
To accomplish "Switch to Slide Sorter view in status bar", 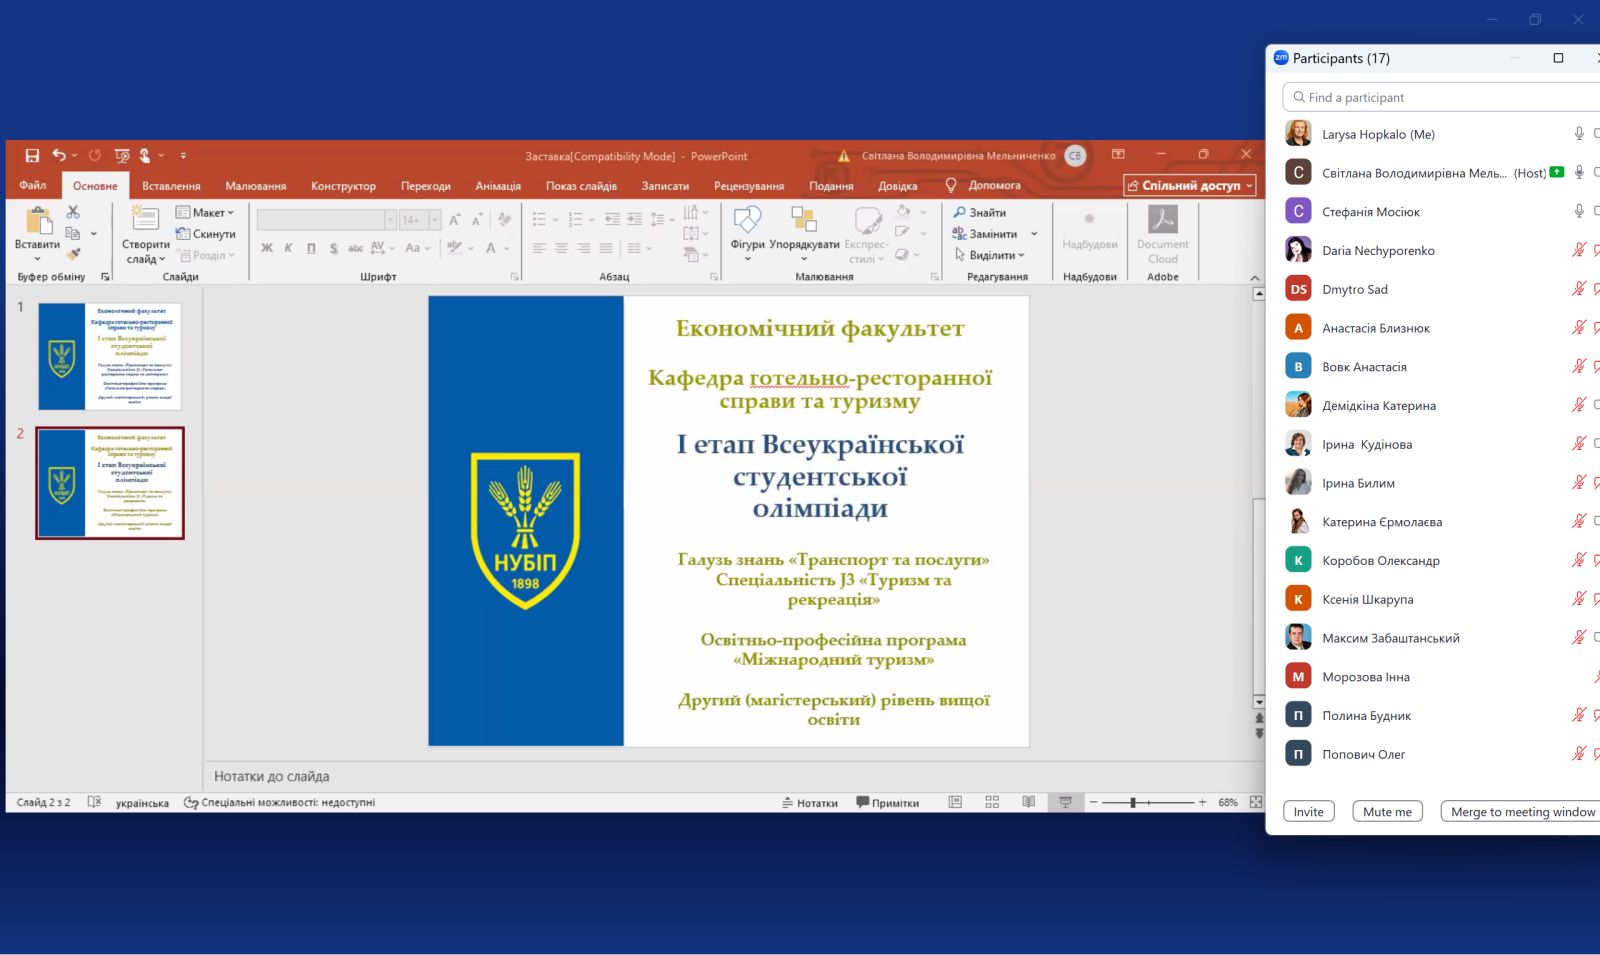I will (x=992, y=803).
